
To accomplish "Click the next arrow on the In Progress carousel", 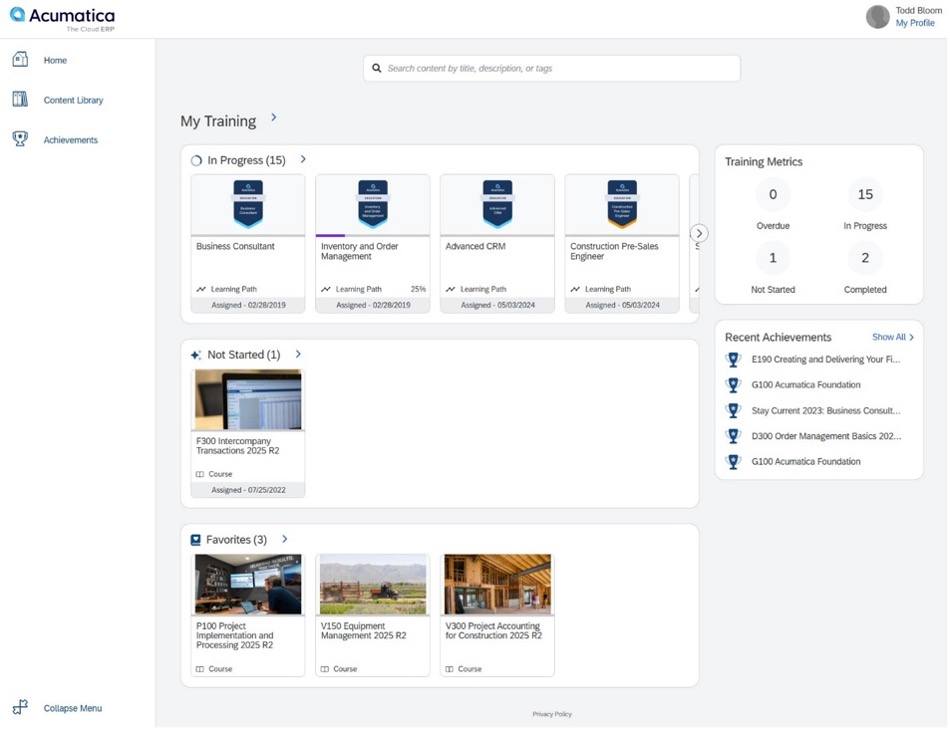I will (x=699, y=232).
